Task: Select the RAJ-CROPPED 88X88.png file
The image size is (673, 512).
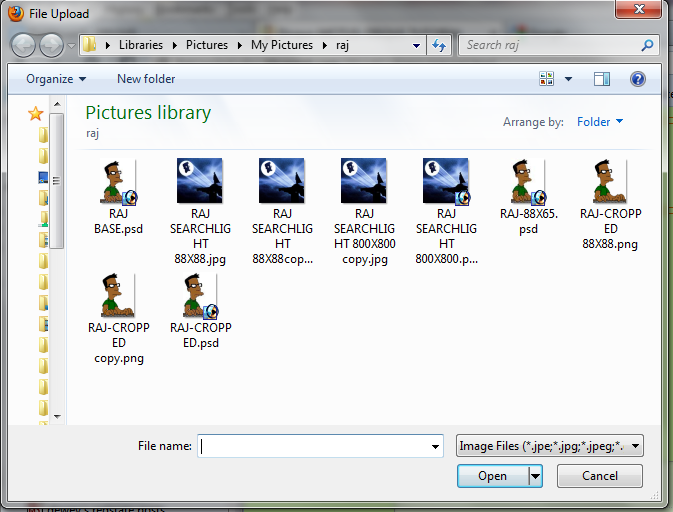Action: coord(610,204)
